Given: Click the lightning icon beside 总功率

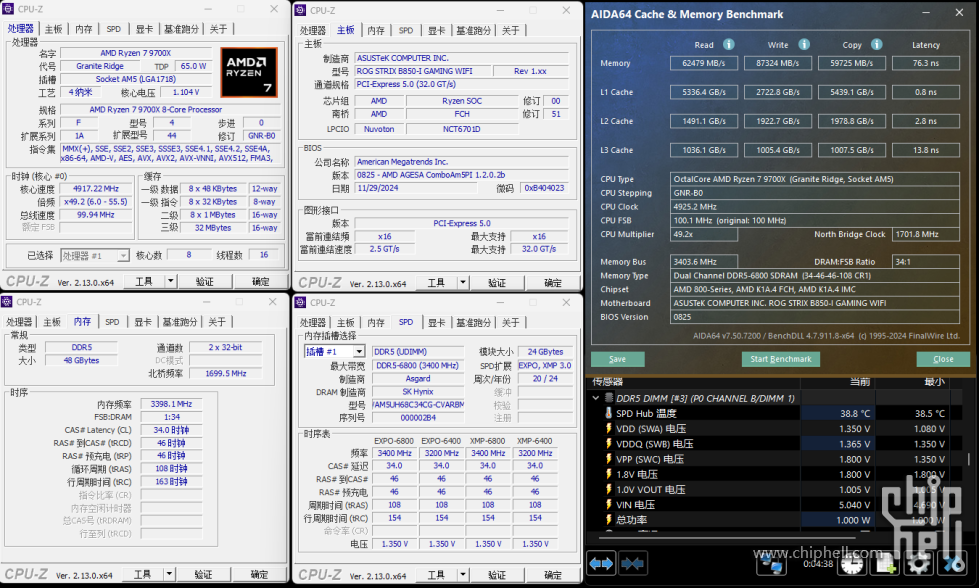Looking at the screenshot, I should pyautogui.click(x=609, y=519).
